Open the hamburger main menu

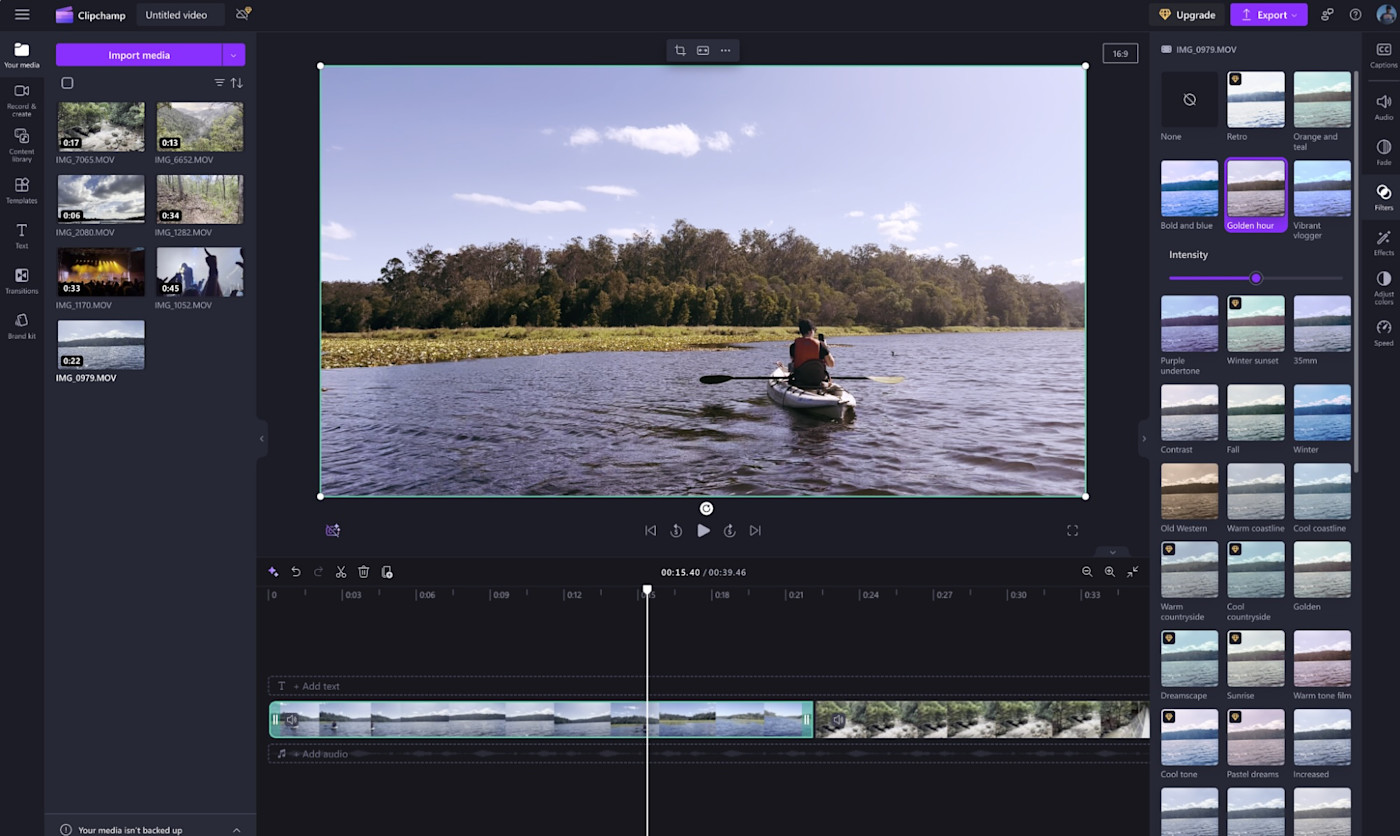tap(22, 15)
